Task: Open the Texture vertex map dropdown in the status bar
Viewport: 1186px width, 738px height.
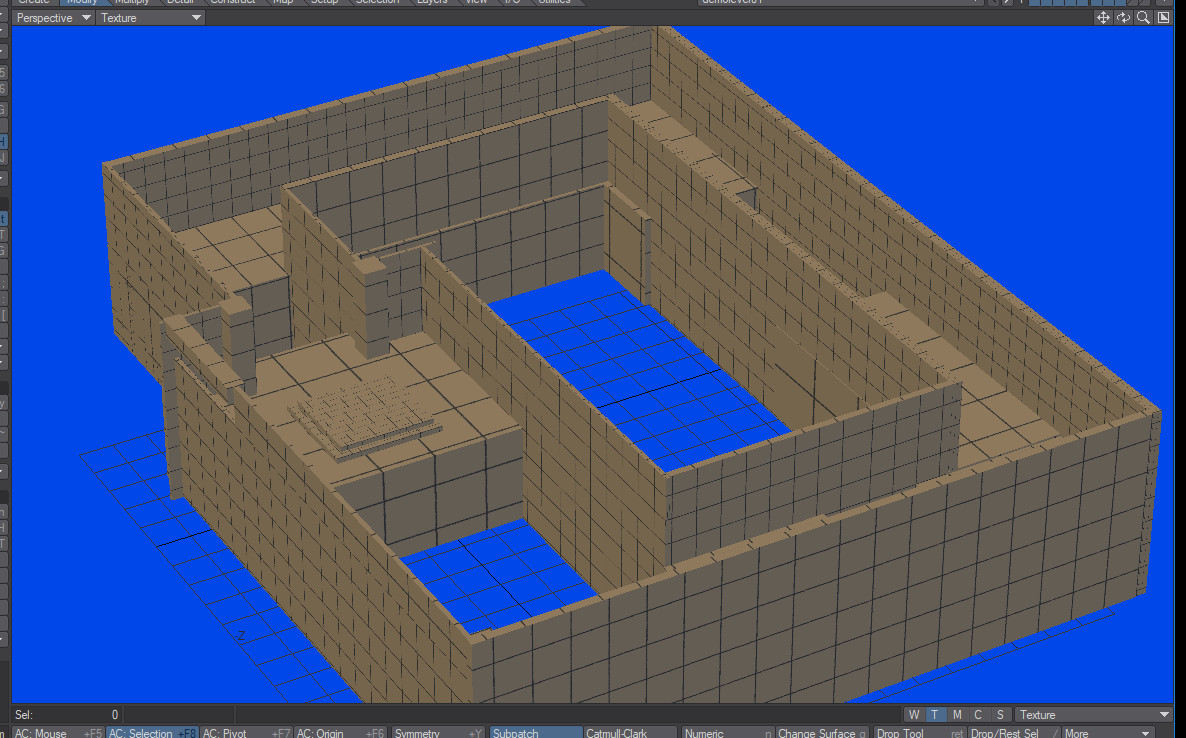Action: click(x=1094, y=715)
